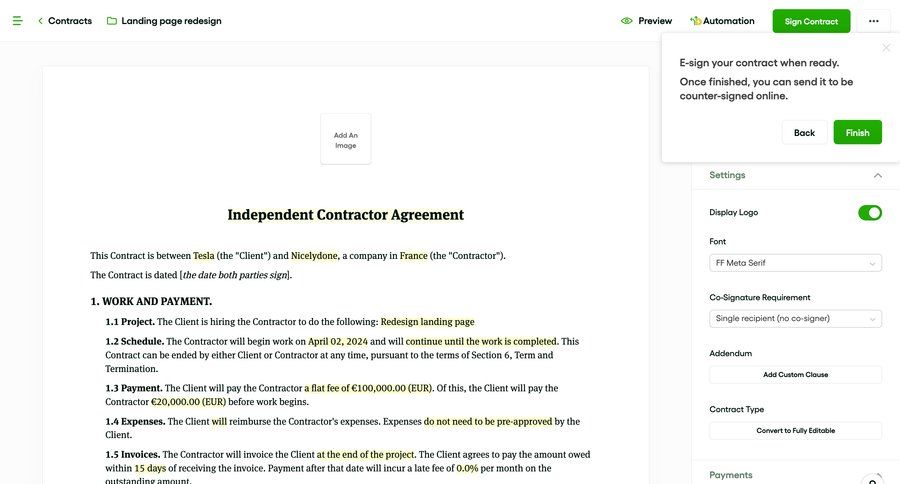
Task: Close the e-sign tooltip popup
Action: click(x=885, y=48)
